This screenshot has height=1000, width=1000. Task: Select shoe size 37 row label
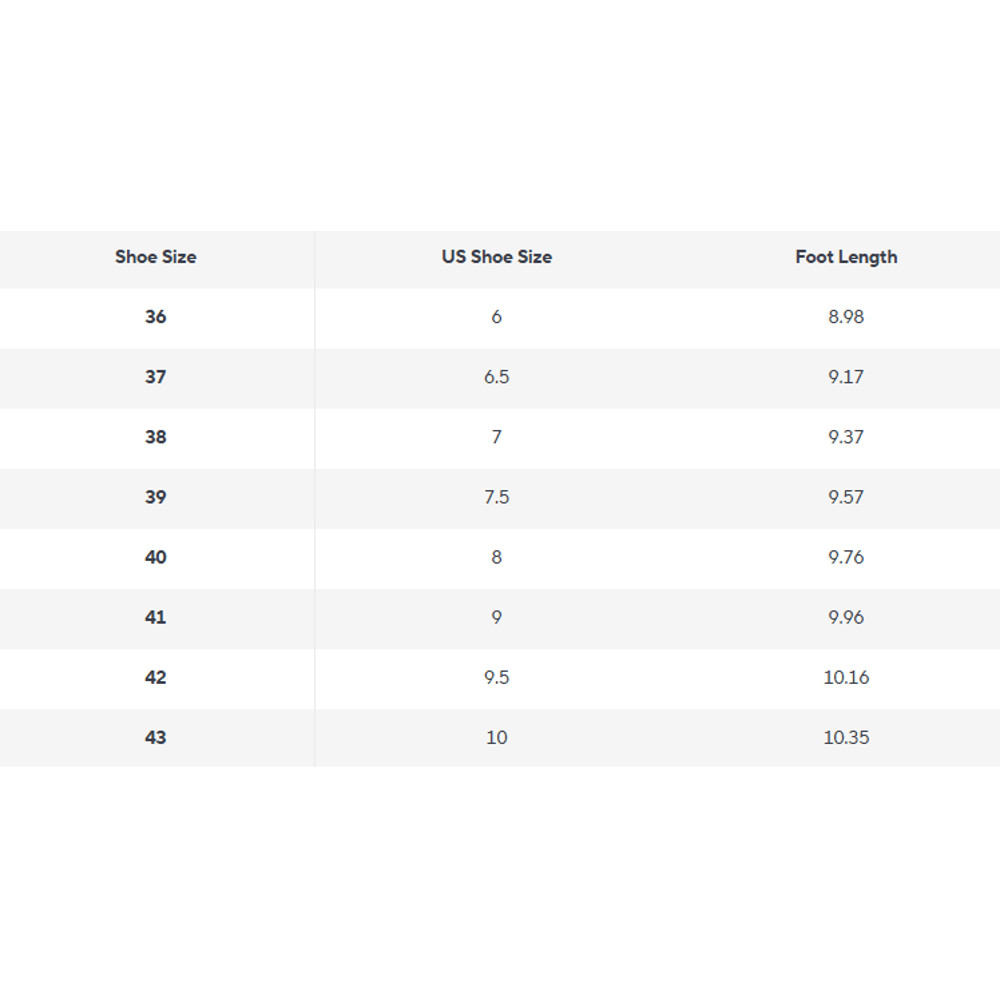click(x=156, y=377)
